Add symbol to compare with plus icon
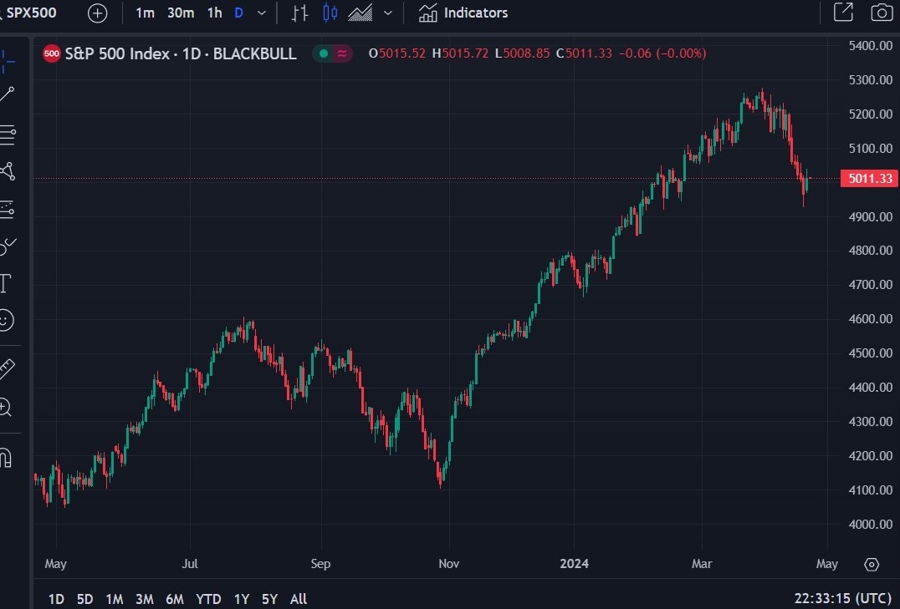900x609 pixels. tap(98, 13)
